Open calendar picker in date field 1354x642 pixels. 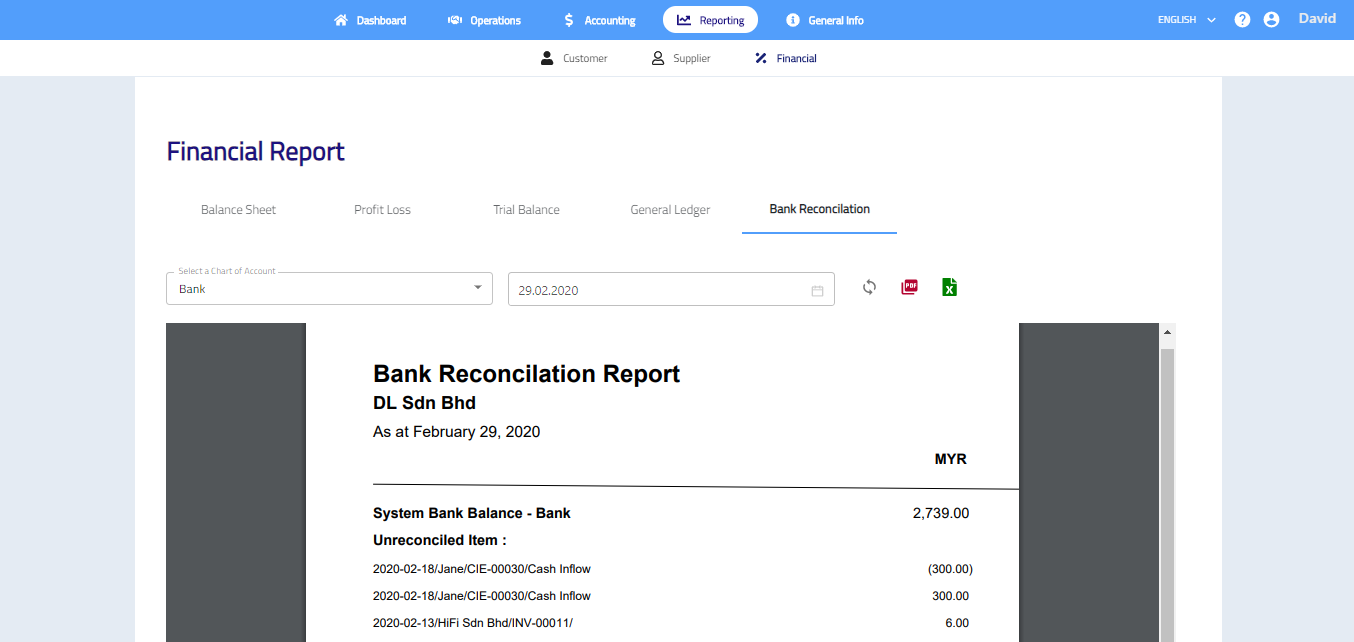(x=817, y=290)
